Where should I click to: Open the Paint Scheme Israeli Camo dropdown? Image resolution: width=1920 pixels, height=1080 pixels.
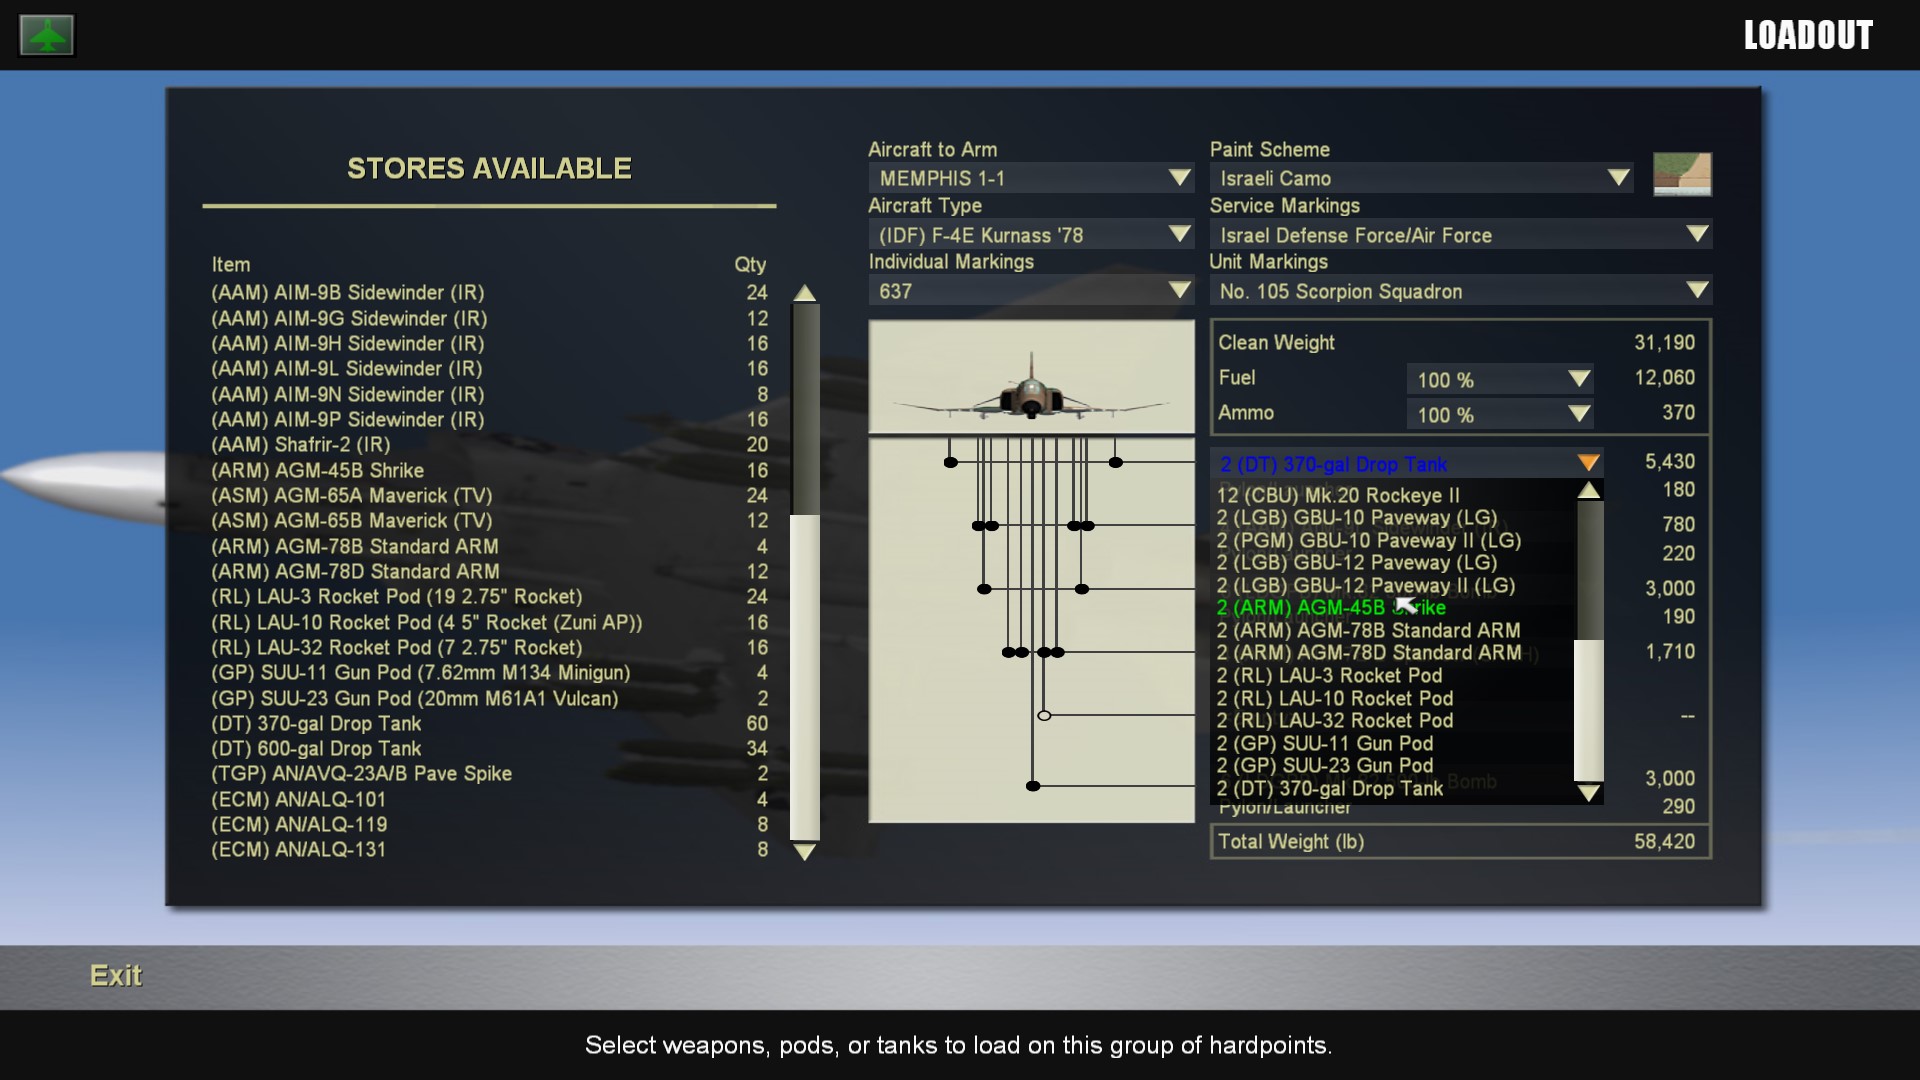click(x=1421, y=178)
